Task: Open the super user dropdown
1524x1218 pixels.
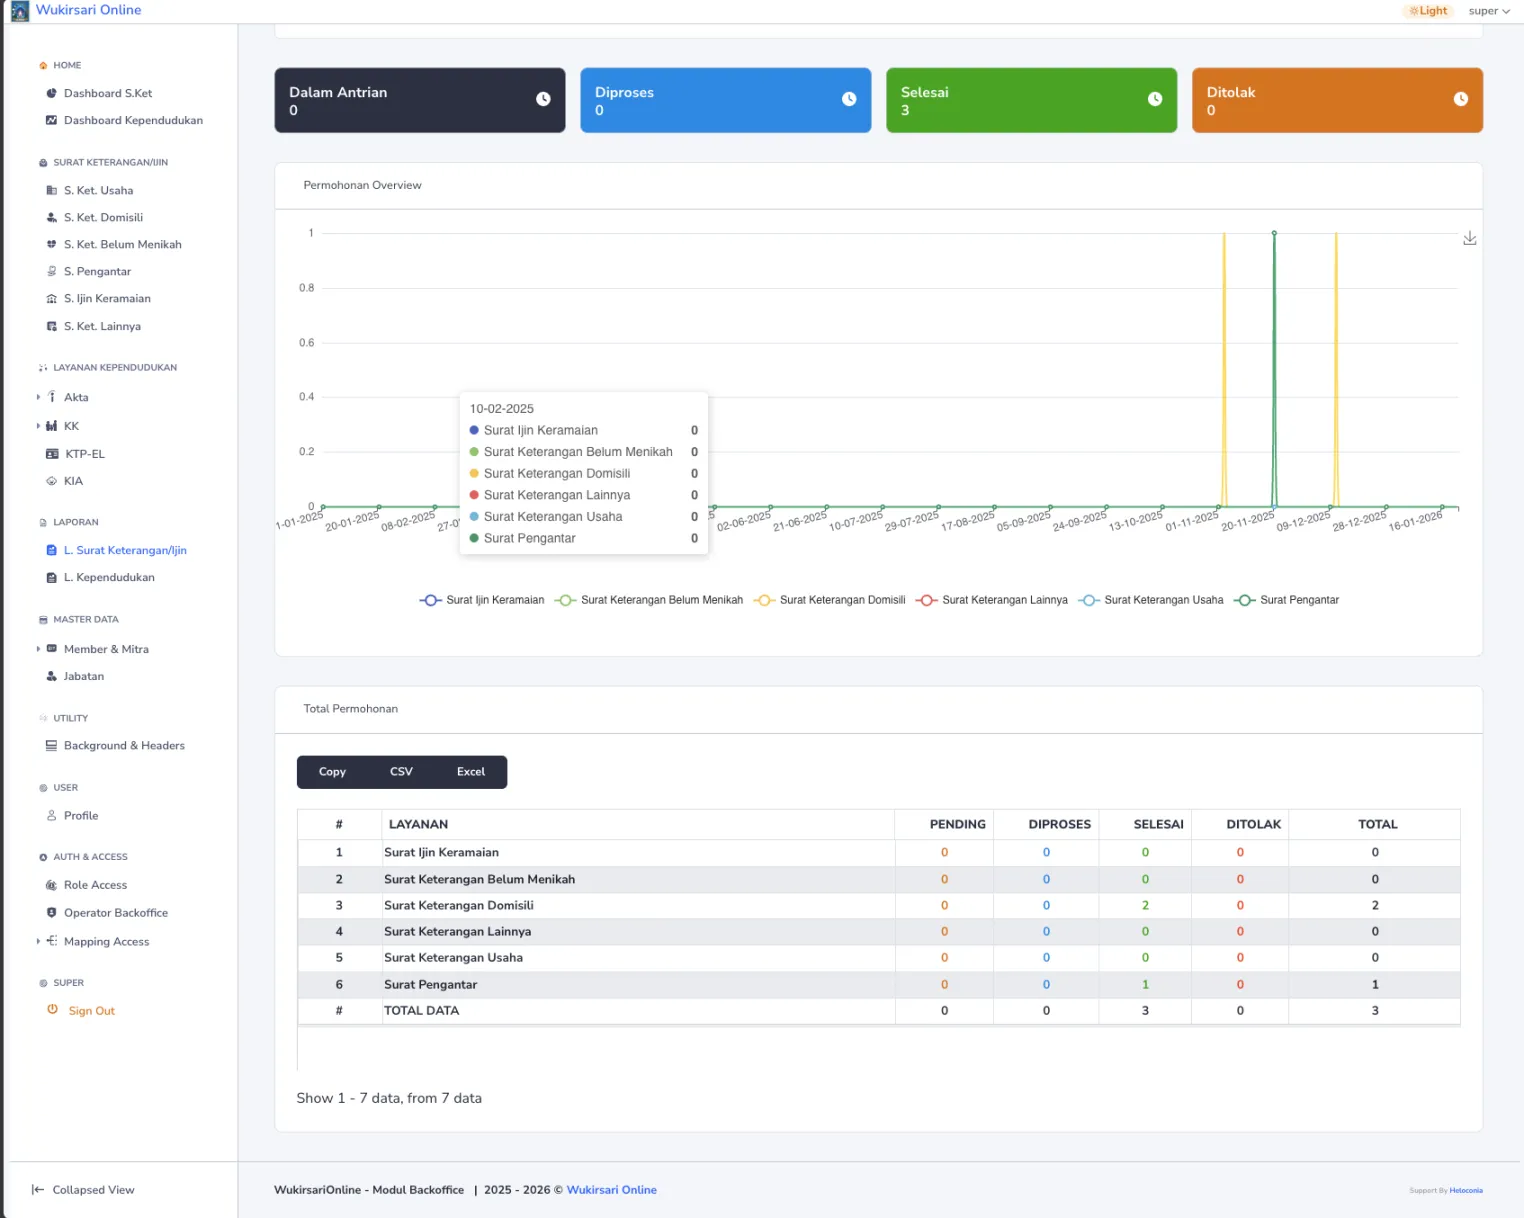Action: (1489, 11)
